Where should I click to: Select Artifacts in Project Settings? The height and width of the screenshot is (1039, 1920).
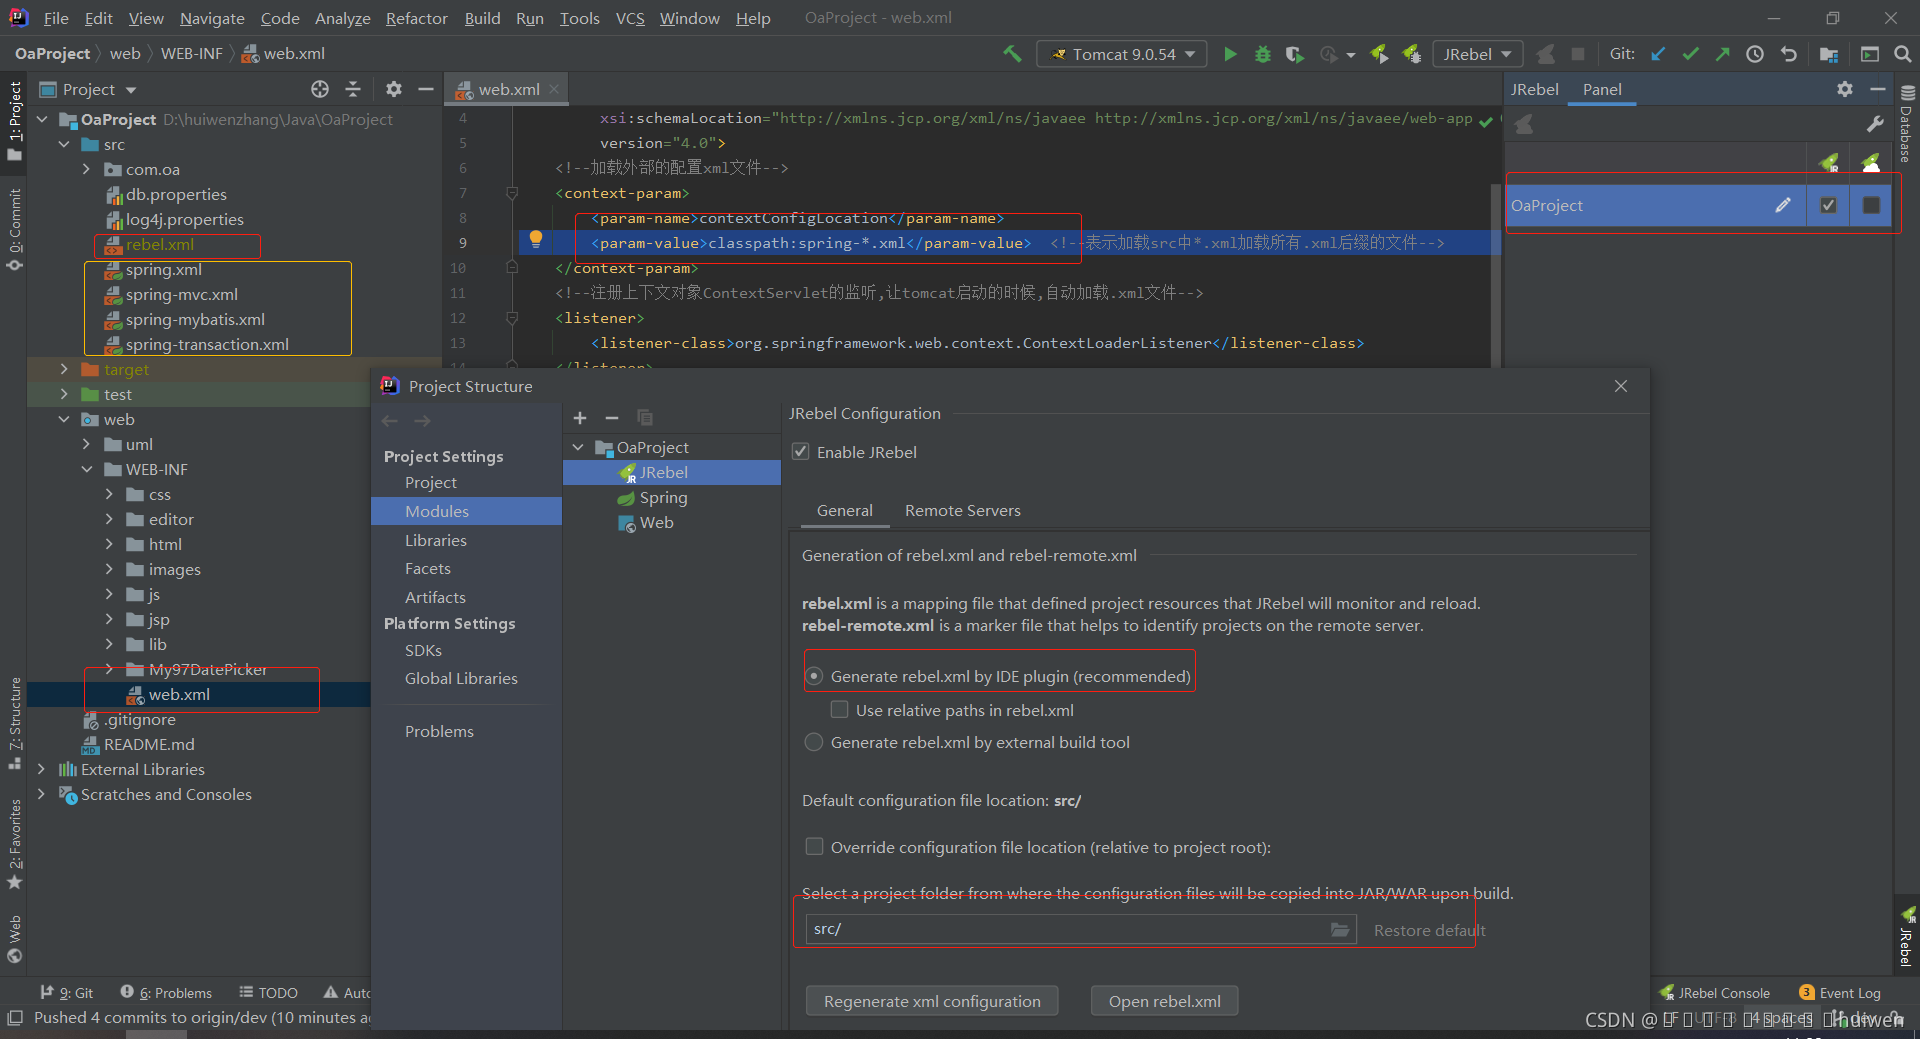(x=435, y=597)
